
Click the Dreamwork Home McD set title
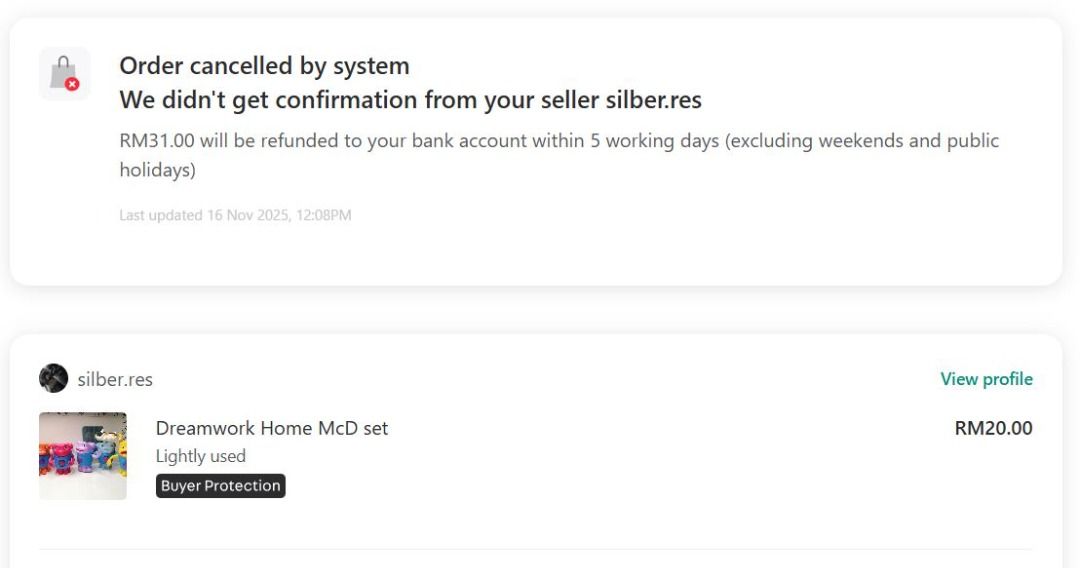point(271,428)
